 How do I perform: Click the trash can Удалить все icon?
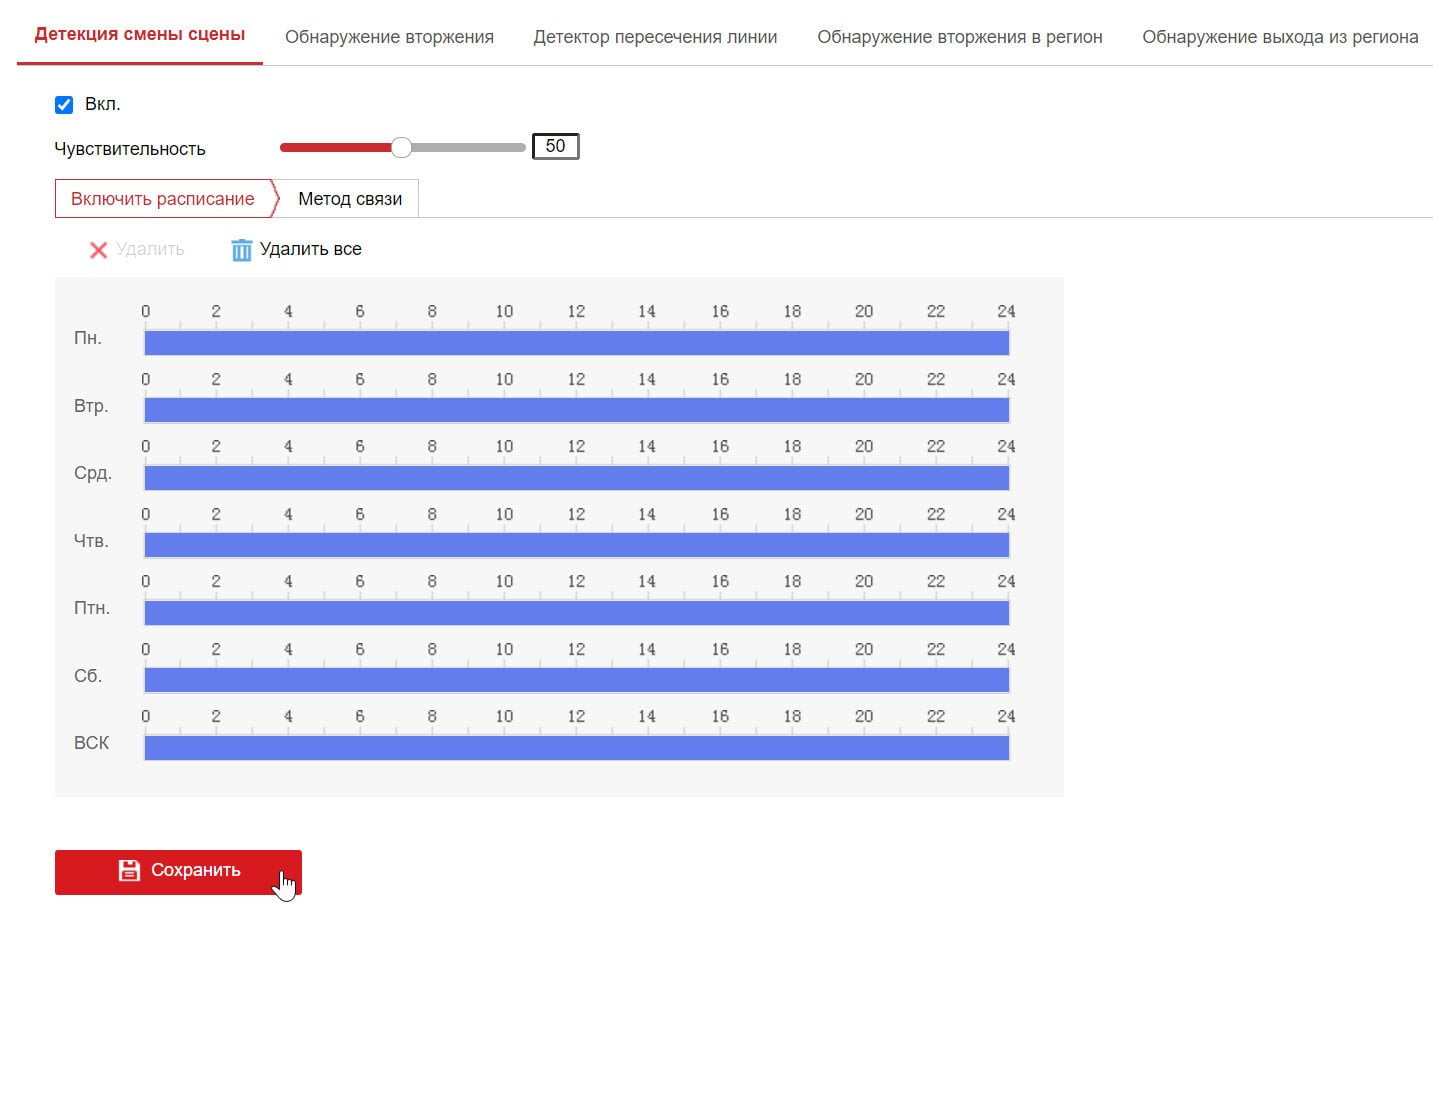[241, 250]
